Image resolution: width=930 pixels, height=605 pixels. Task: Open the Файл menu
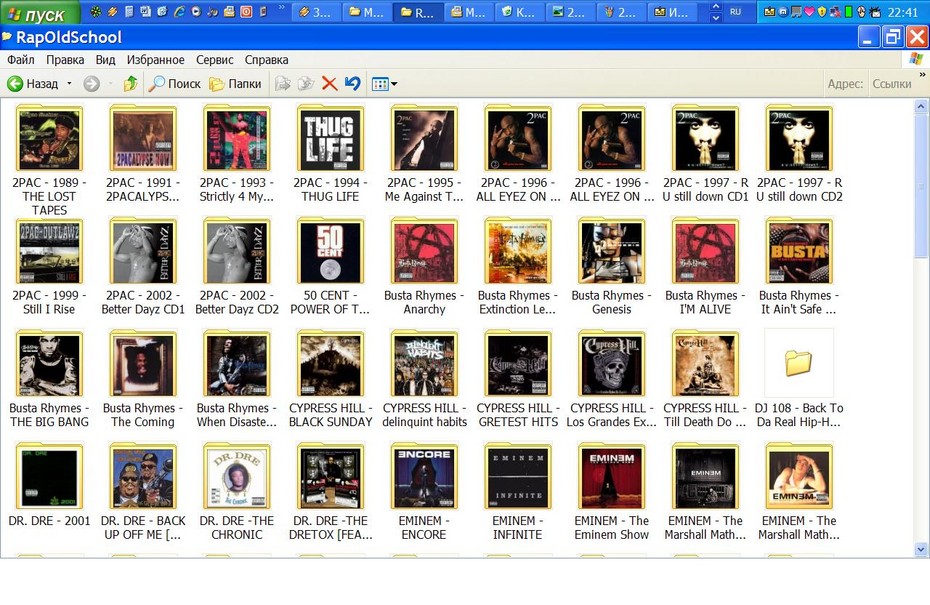tap(21, 59)
